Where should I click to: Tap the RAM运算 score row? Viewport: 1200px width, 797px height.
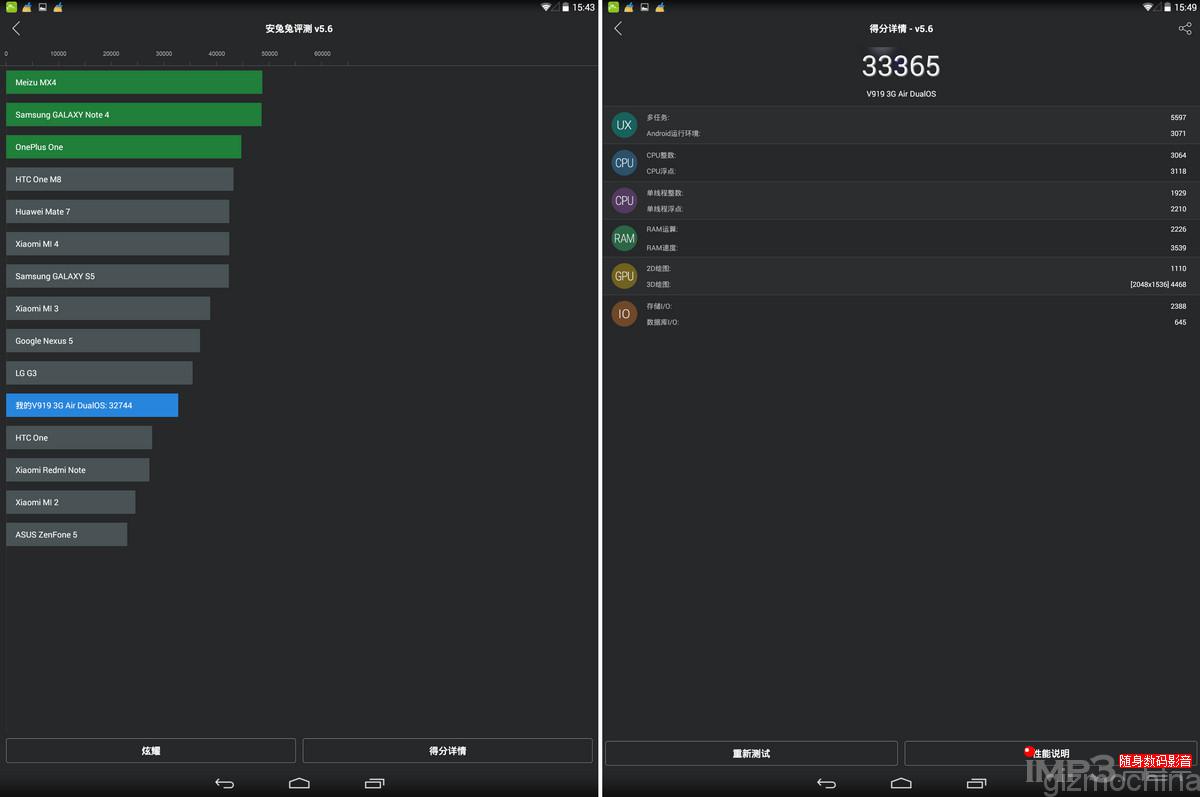click(916, 229)
